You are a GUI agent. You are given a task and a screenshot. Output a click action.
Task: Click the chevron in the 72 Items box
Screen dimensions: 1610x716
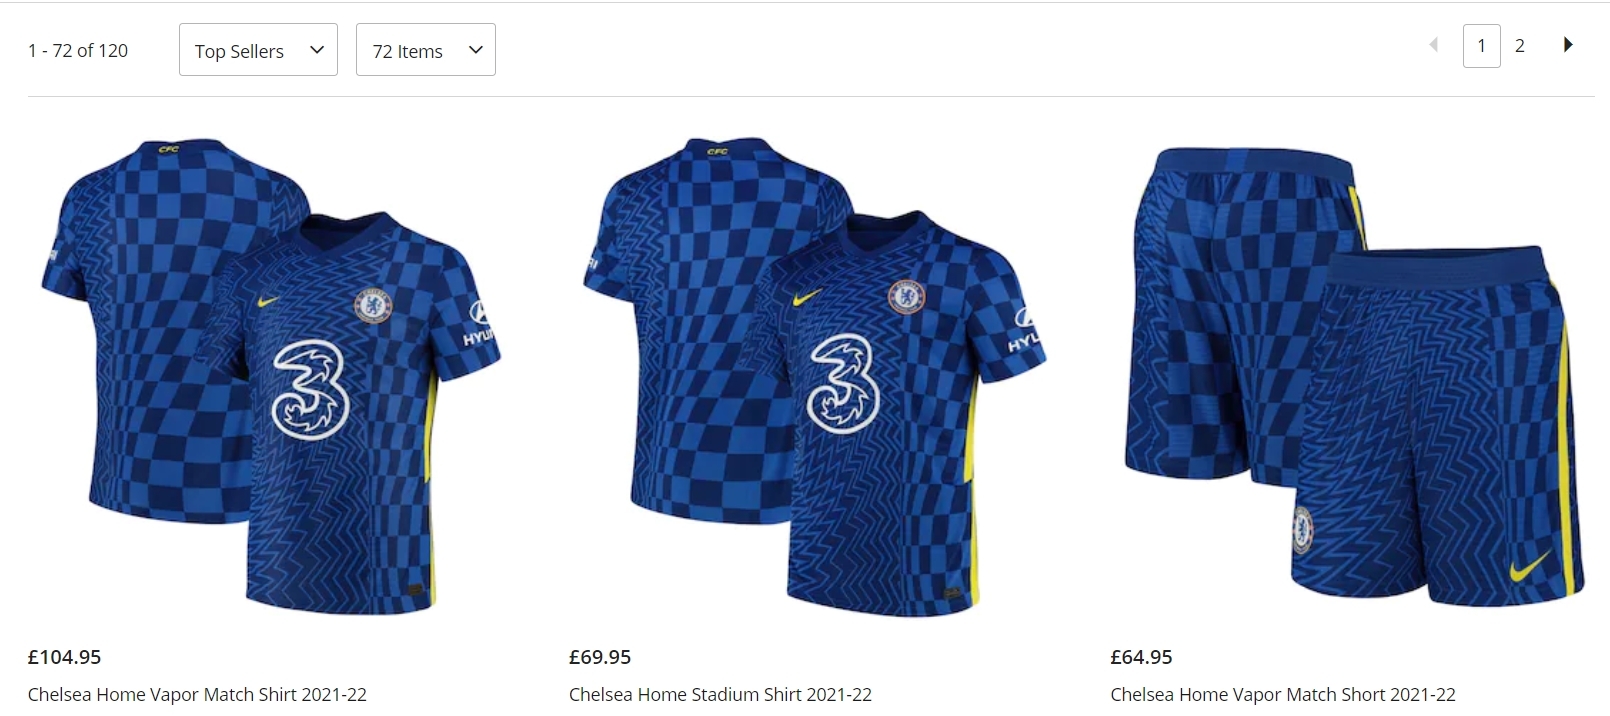(476, 50)
